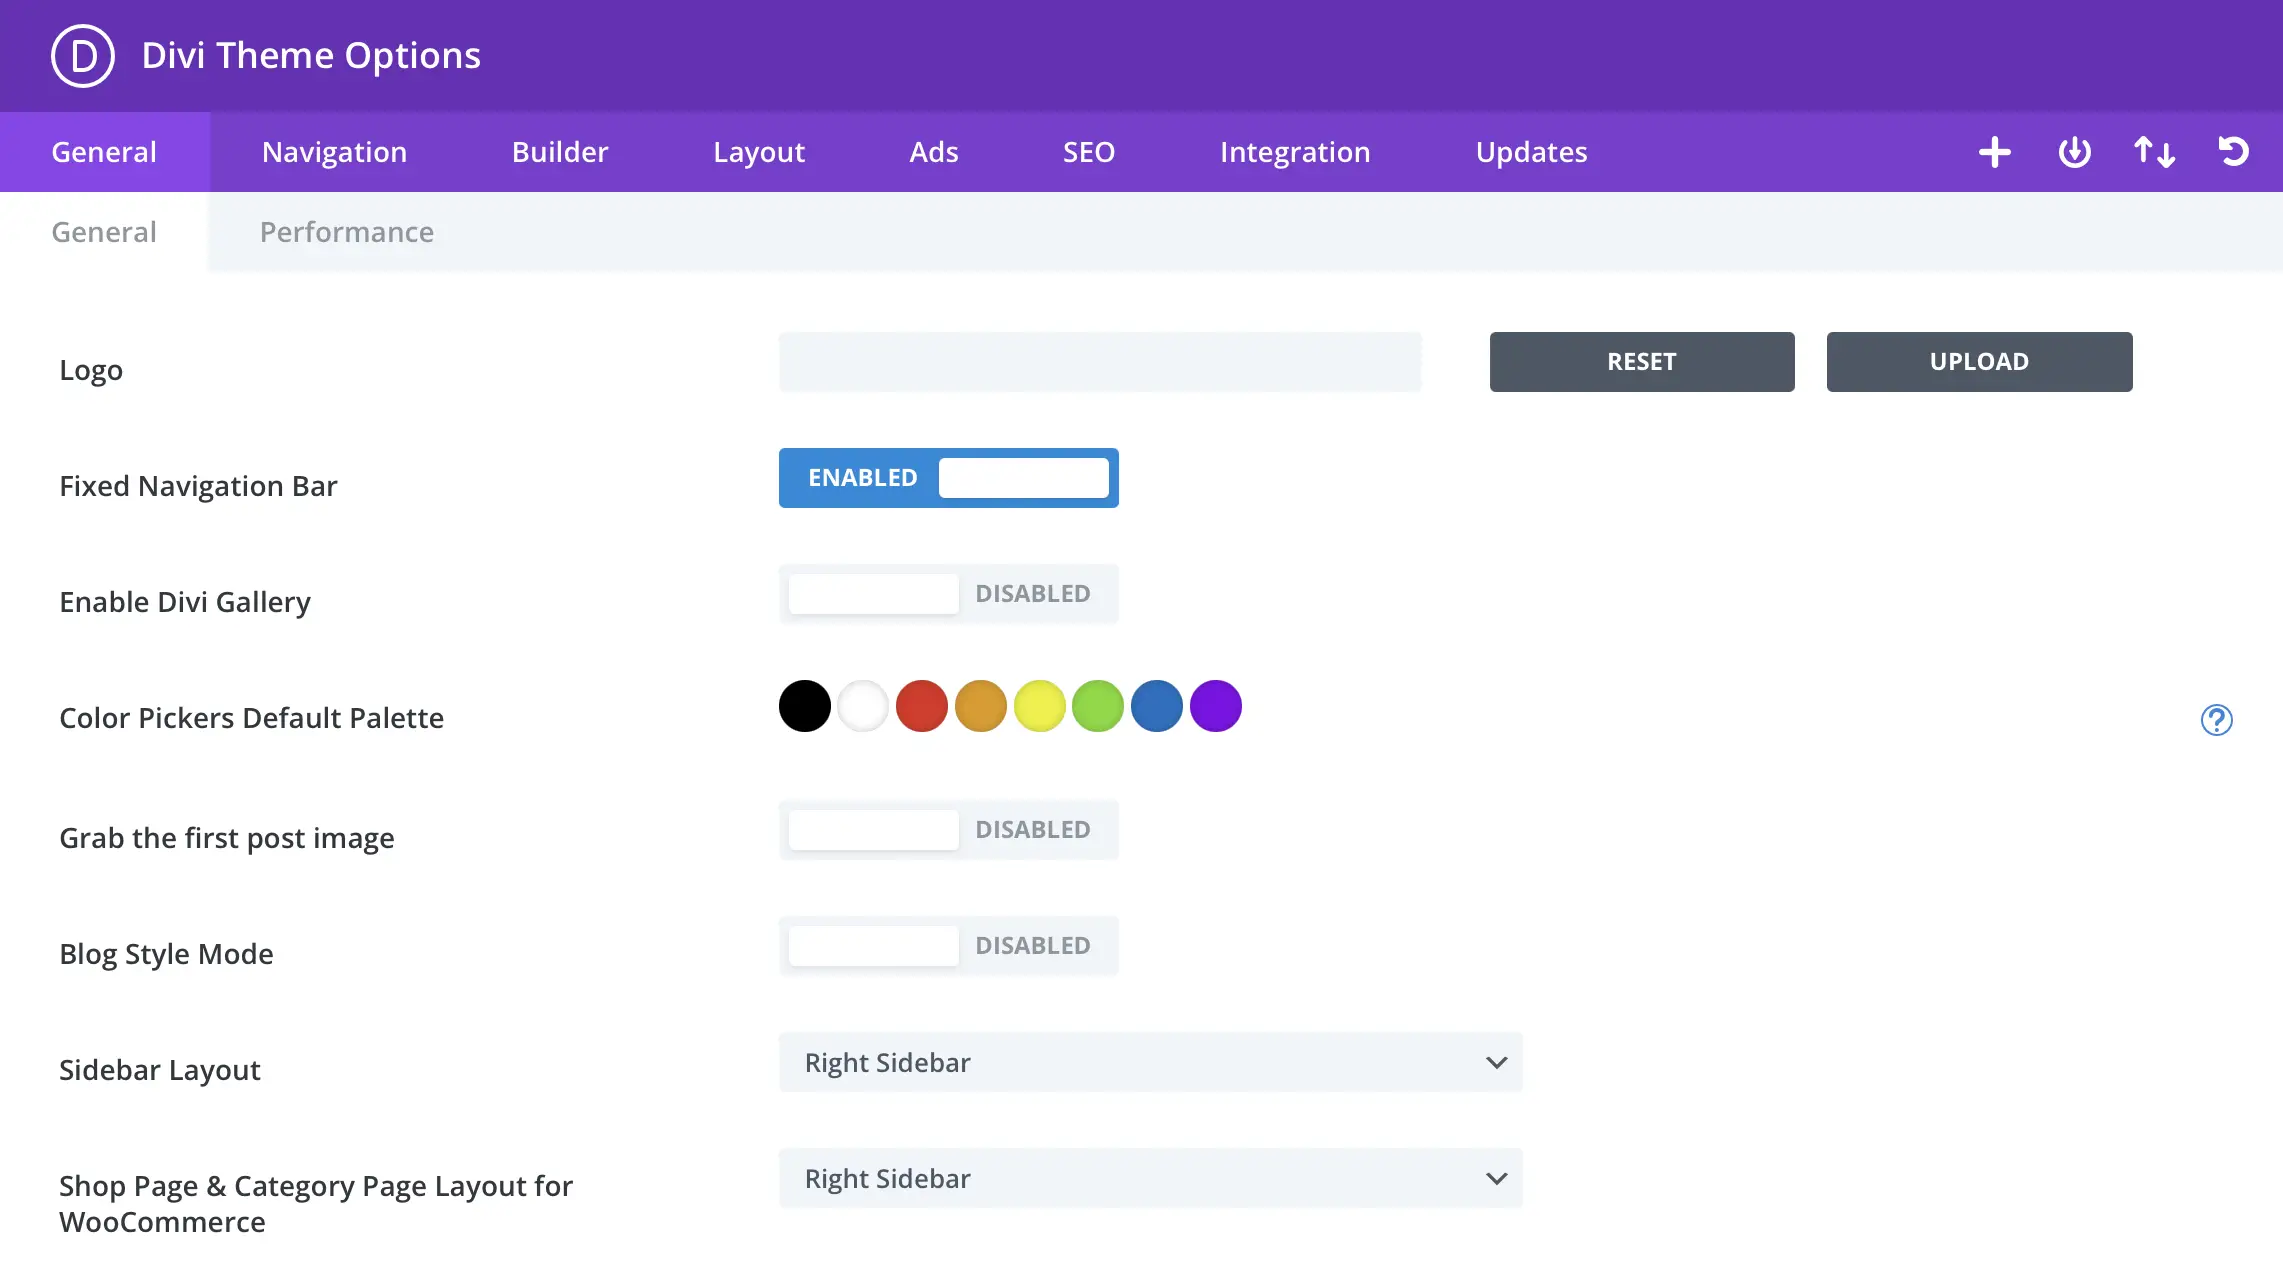The image size is (2283, 1267).
Task: Click the Reset button for logo
Action: (x=1642, y=360)
